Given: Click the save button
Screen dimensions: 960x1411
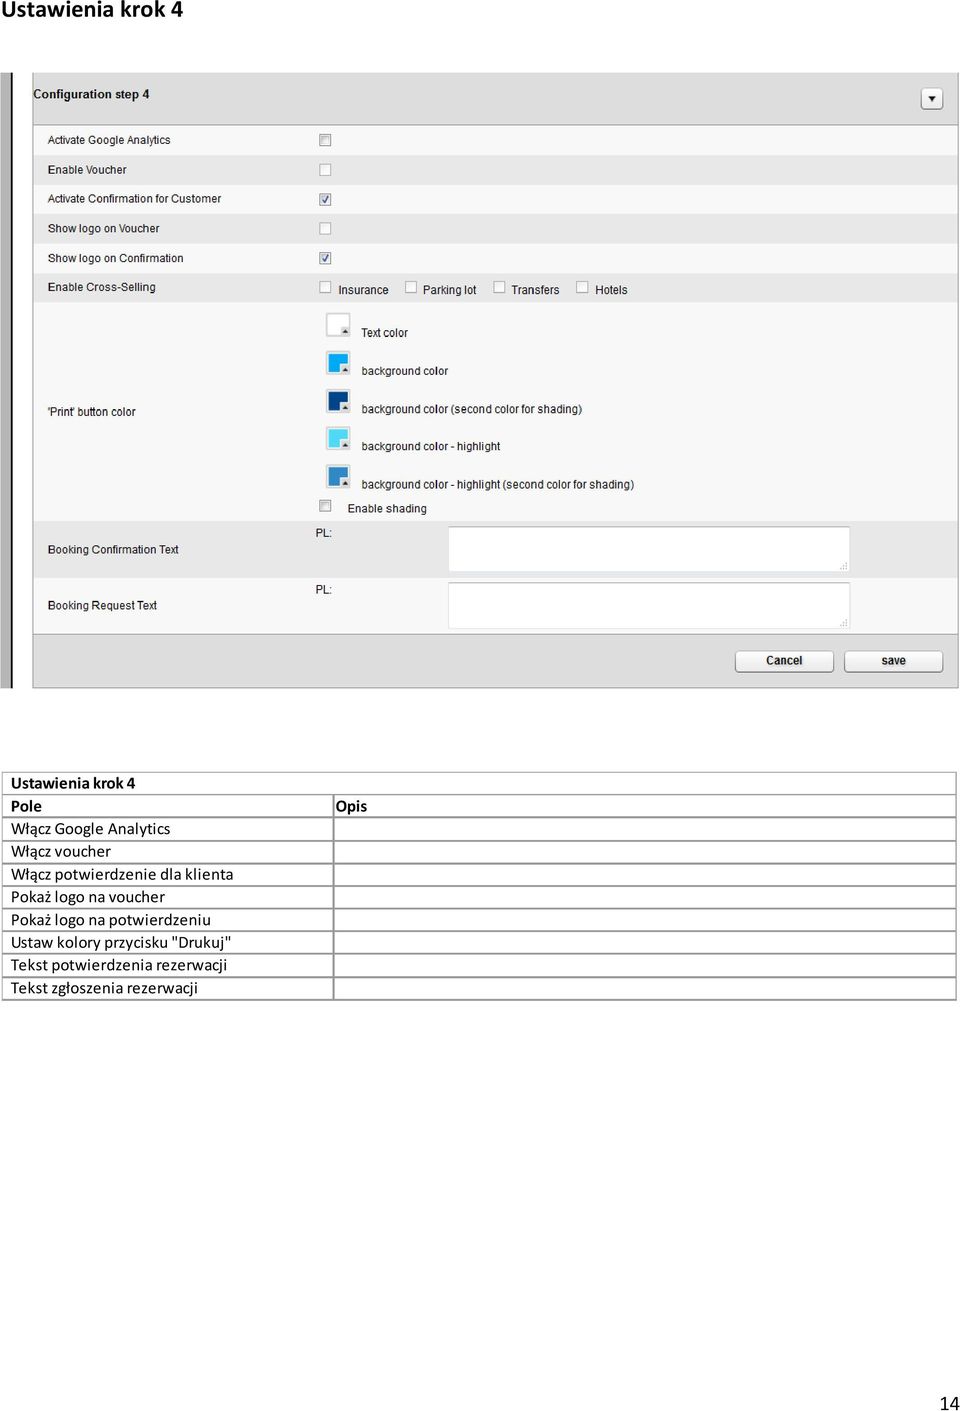Looking at the screenshot, I should coord(893,661).
